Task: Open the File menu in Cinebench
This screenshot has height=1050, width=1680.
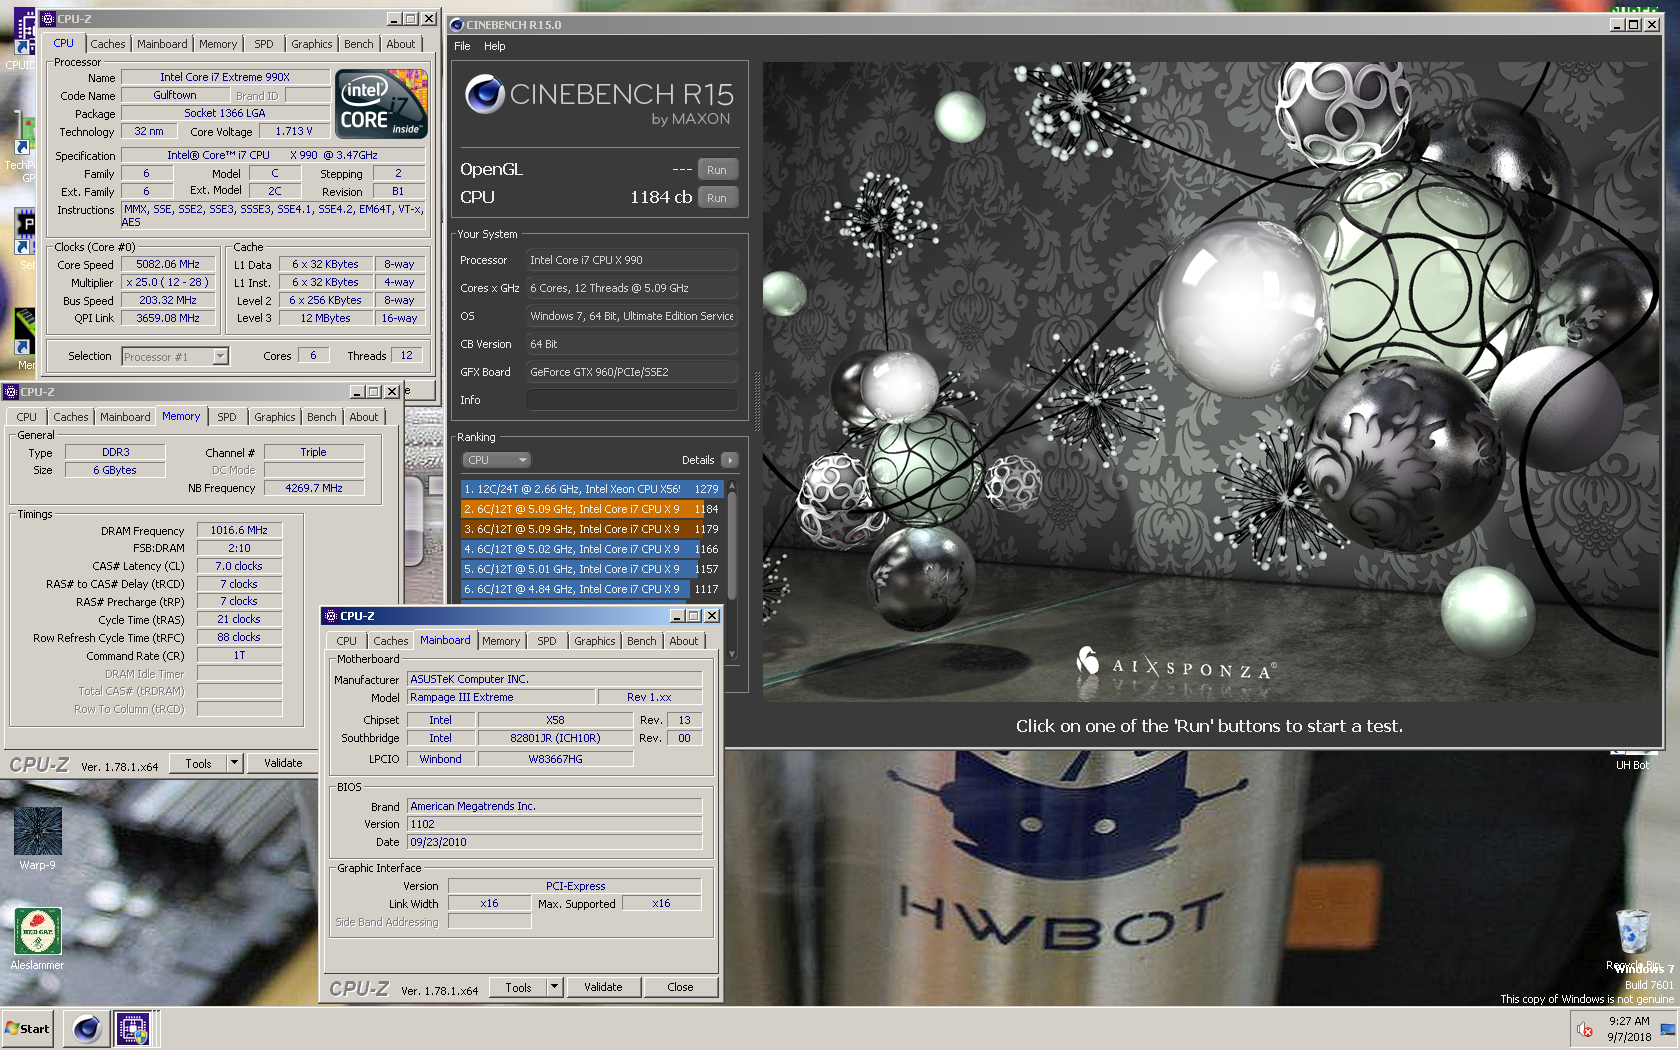Action: pos(462,46)
